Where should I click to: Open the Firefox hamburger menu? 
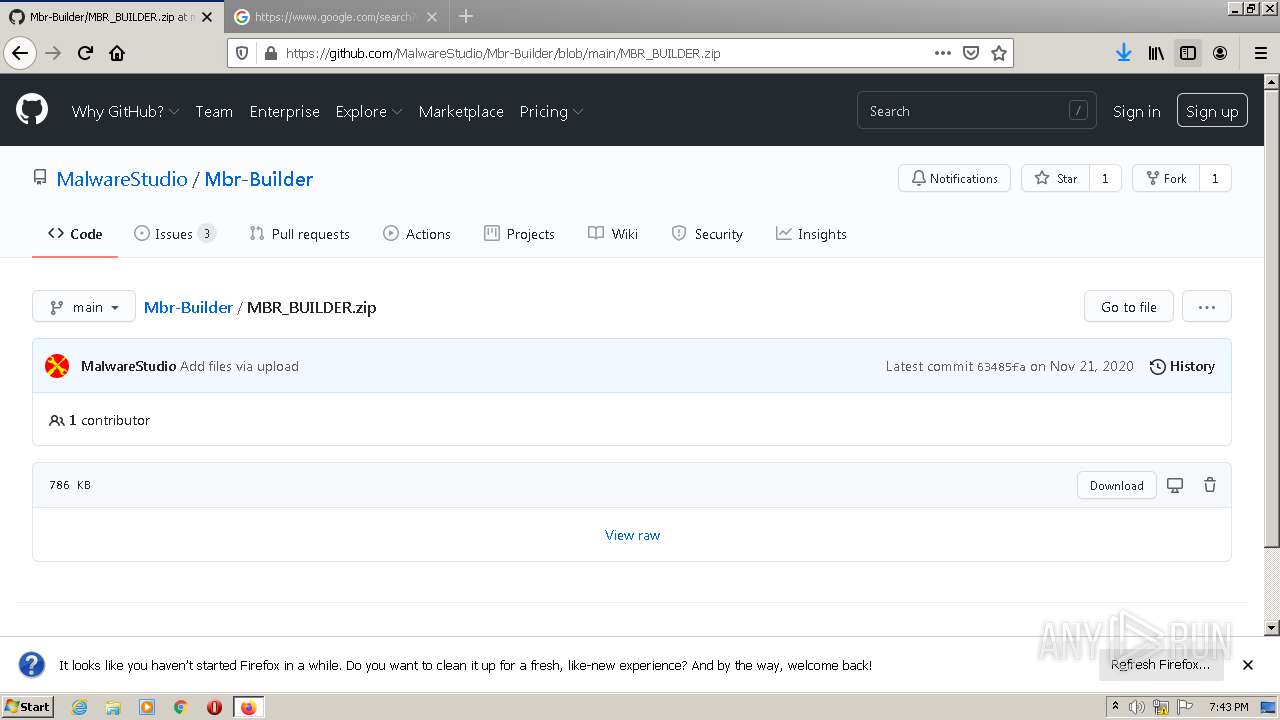click(1260, 53)
